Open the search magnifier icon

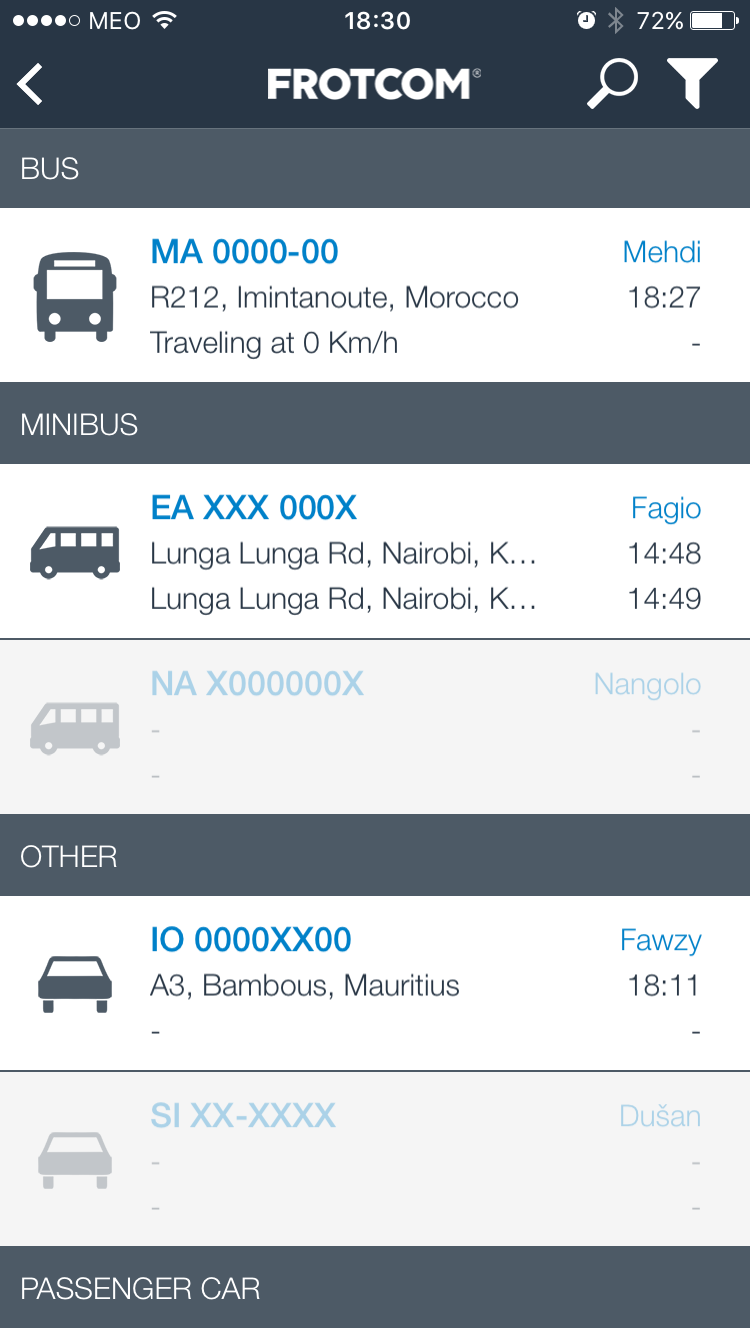click(x=611, y=83)
